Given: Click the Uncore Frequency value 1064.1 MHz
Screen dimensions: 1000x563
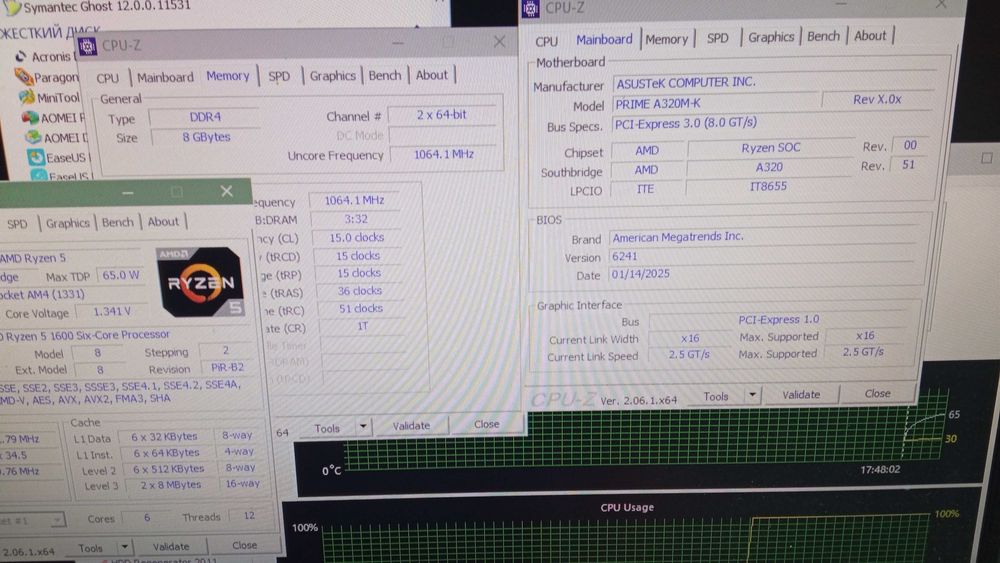Looking at the screenshot, I should [x=444, y=154].
